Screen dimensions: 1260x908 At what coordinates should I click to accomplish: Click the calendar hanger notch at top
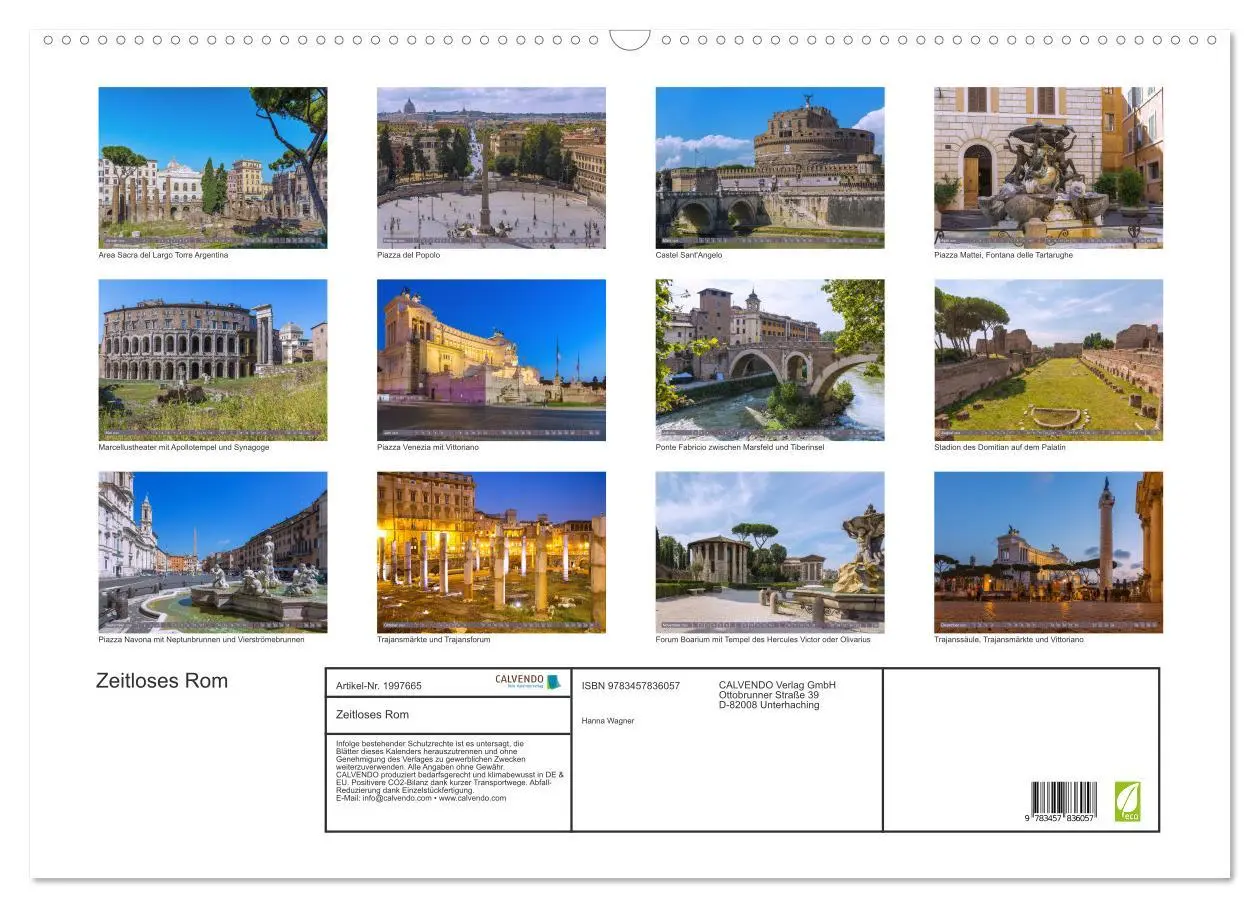[630, 40]
